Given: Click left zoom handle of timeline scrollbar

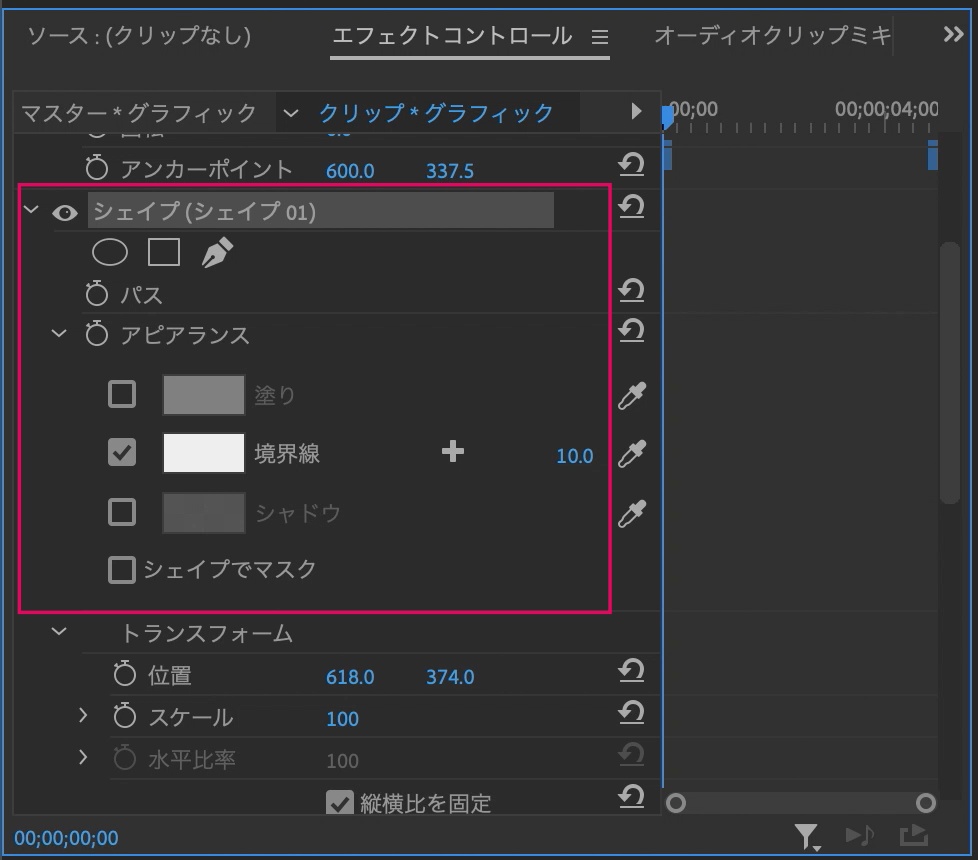Looking at the screenshot, I should [x=676, y=803].
